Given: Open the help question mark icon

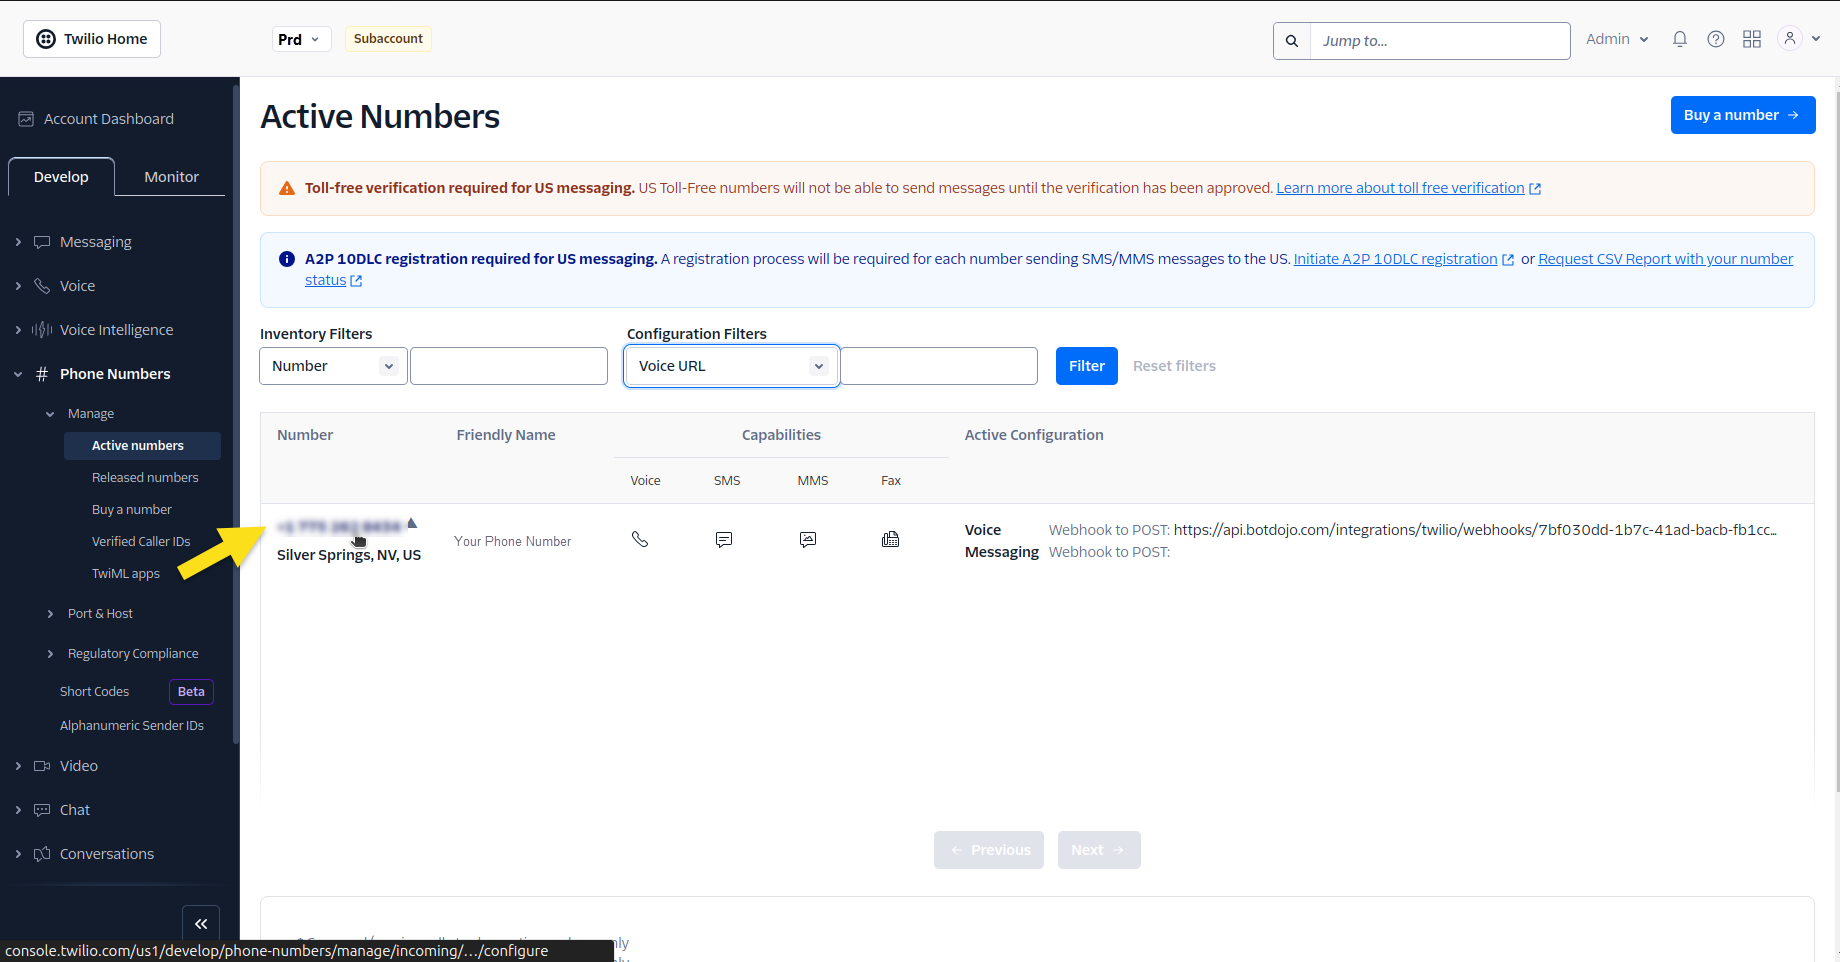Looking at the screenshot, I should [x=1716, y=39].
